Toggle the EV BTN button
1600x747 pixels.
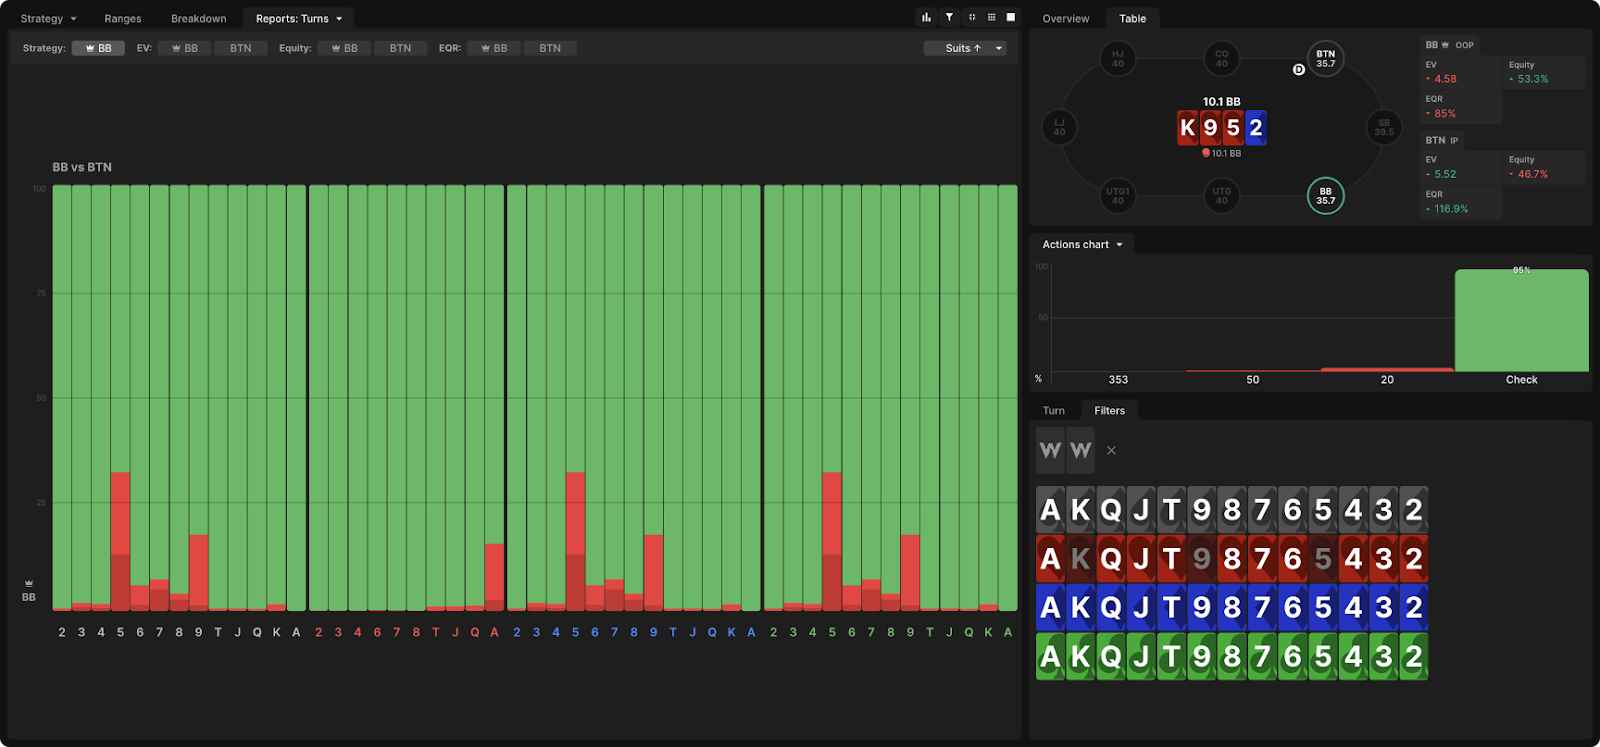pyautogui.click(x=240, y=48)
